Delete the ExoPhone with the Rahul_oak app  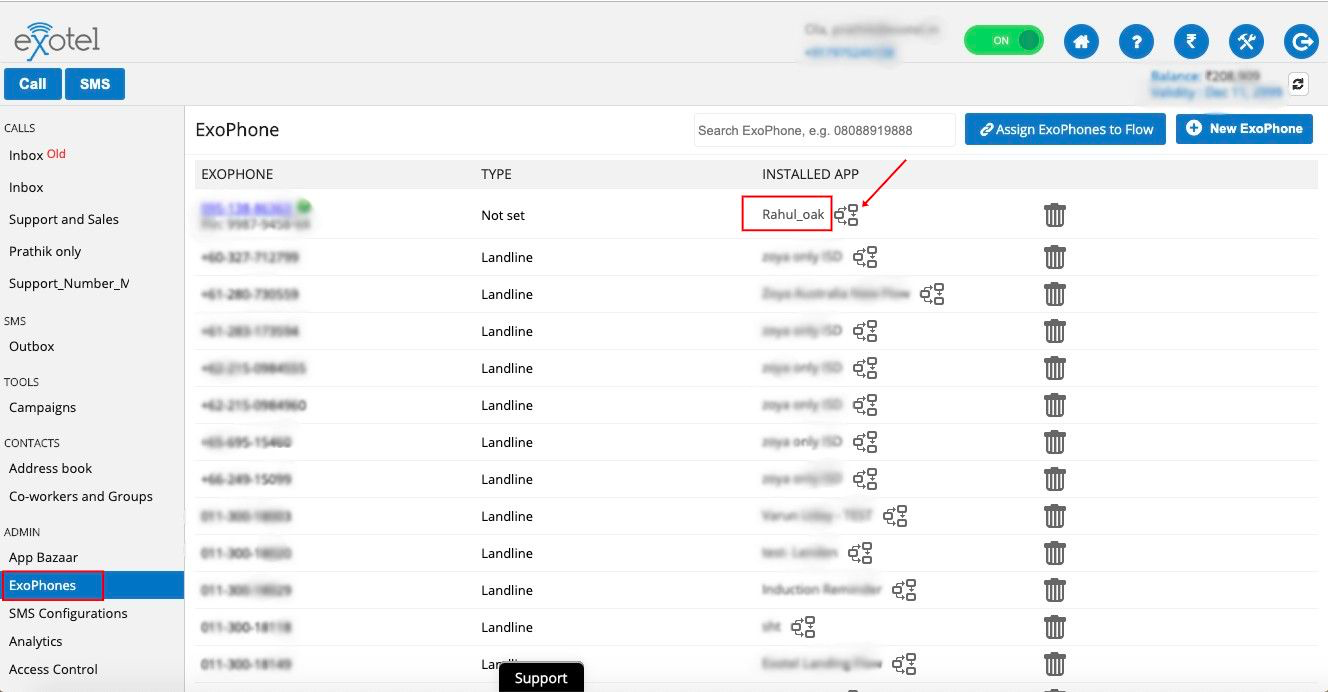click(1054, 215)
